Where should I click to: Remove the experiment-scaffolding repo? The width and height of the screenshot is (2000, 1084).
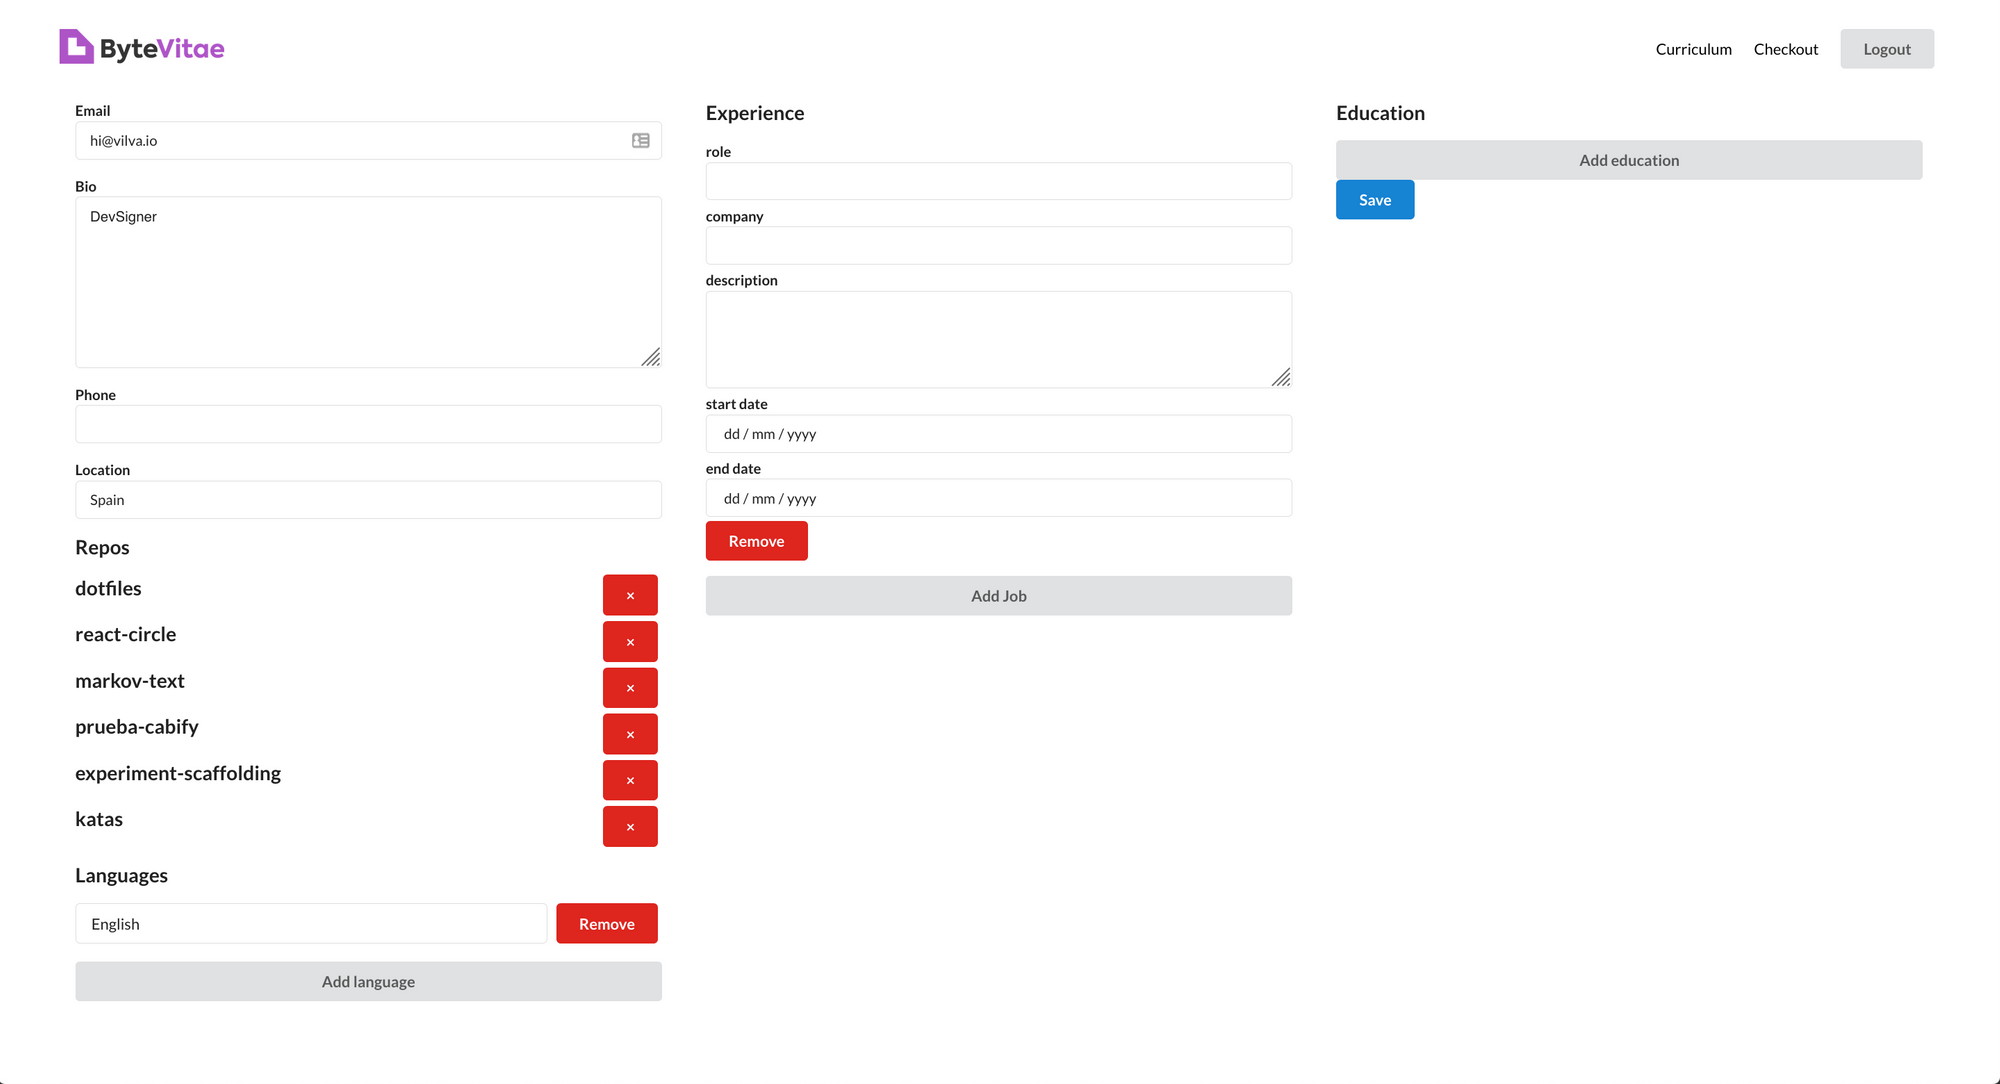[x=630, y=780]
